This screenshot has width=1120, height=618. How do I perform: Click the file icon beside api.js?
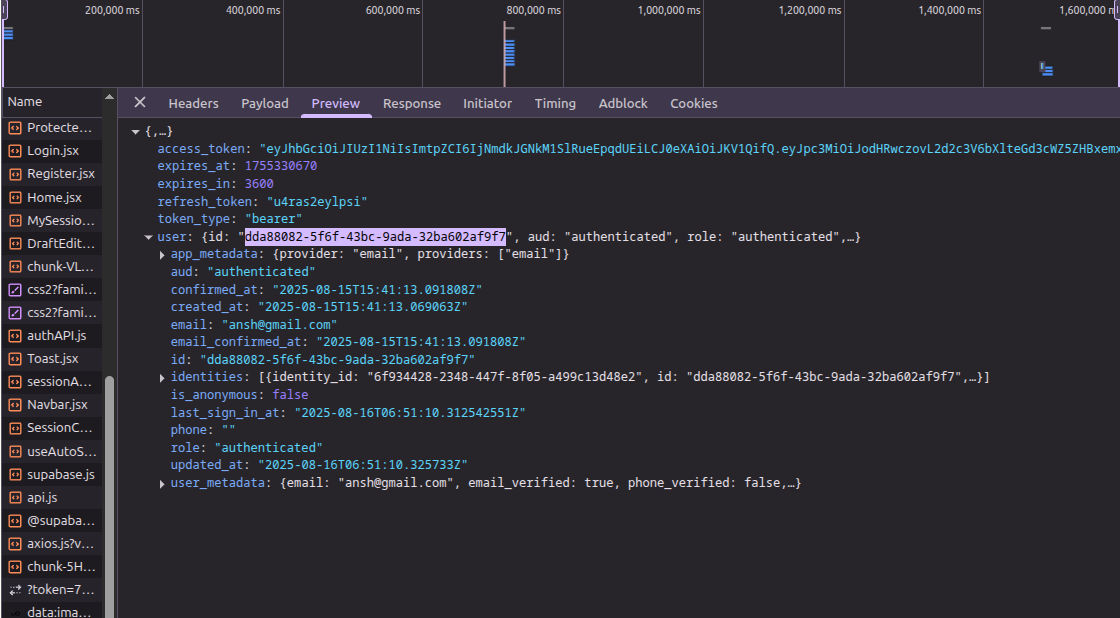14,497
